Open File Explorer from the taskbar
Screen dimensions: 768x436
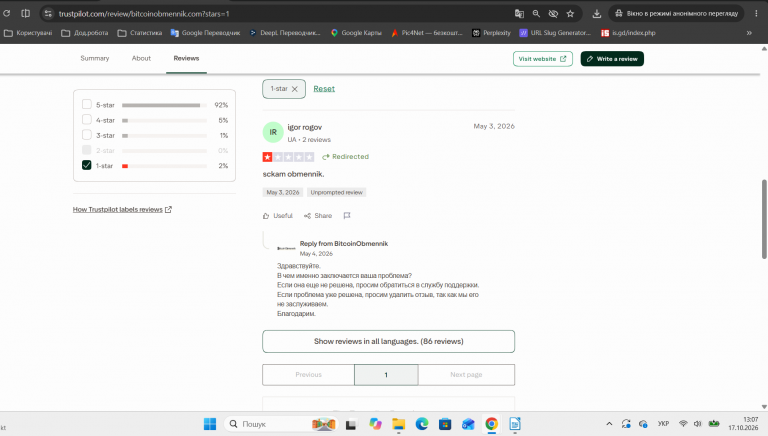(x=398, y=424)
